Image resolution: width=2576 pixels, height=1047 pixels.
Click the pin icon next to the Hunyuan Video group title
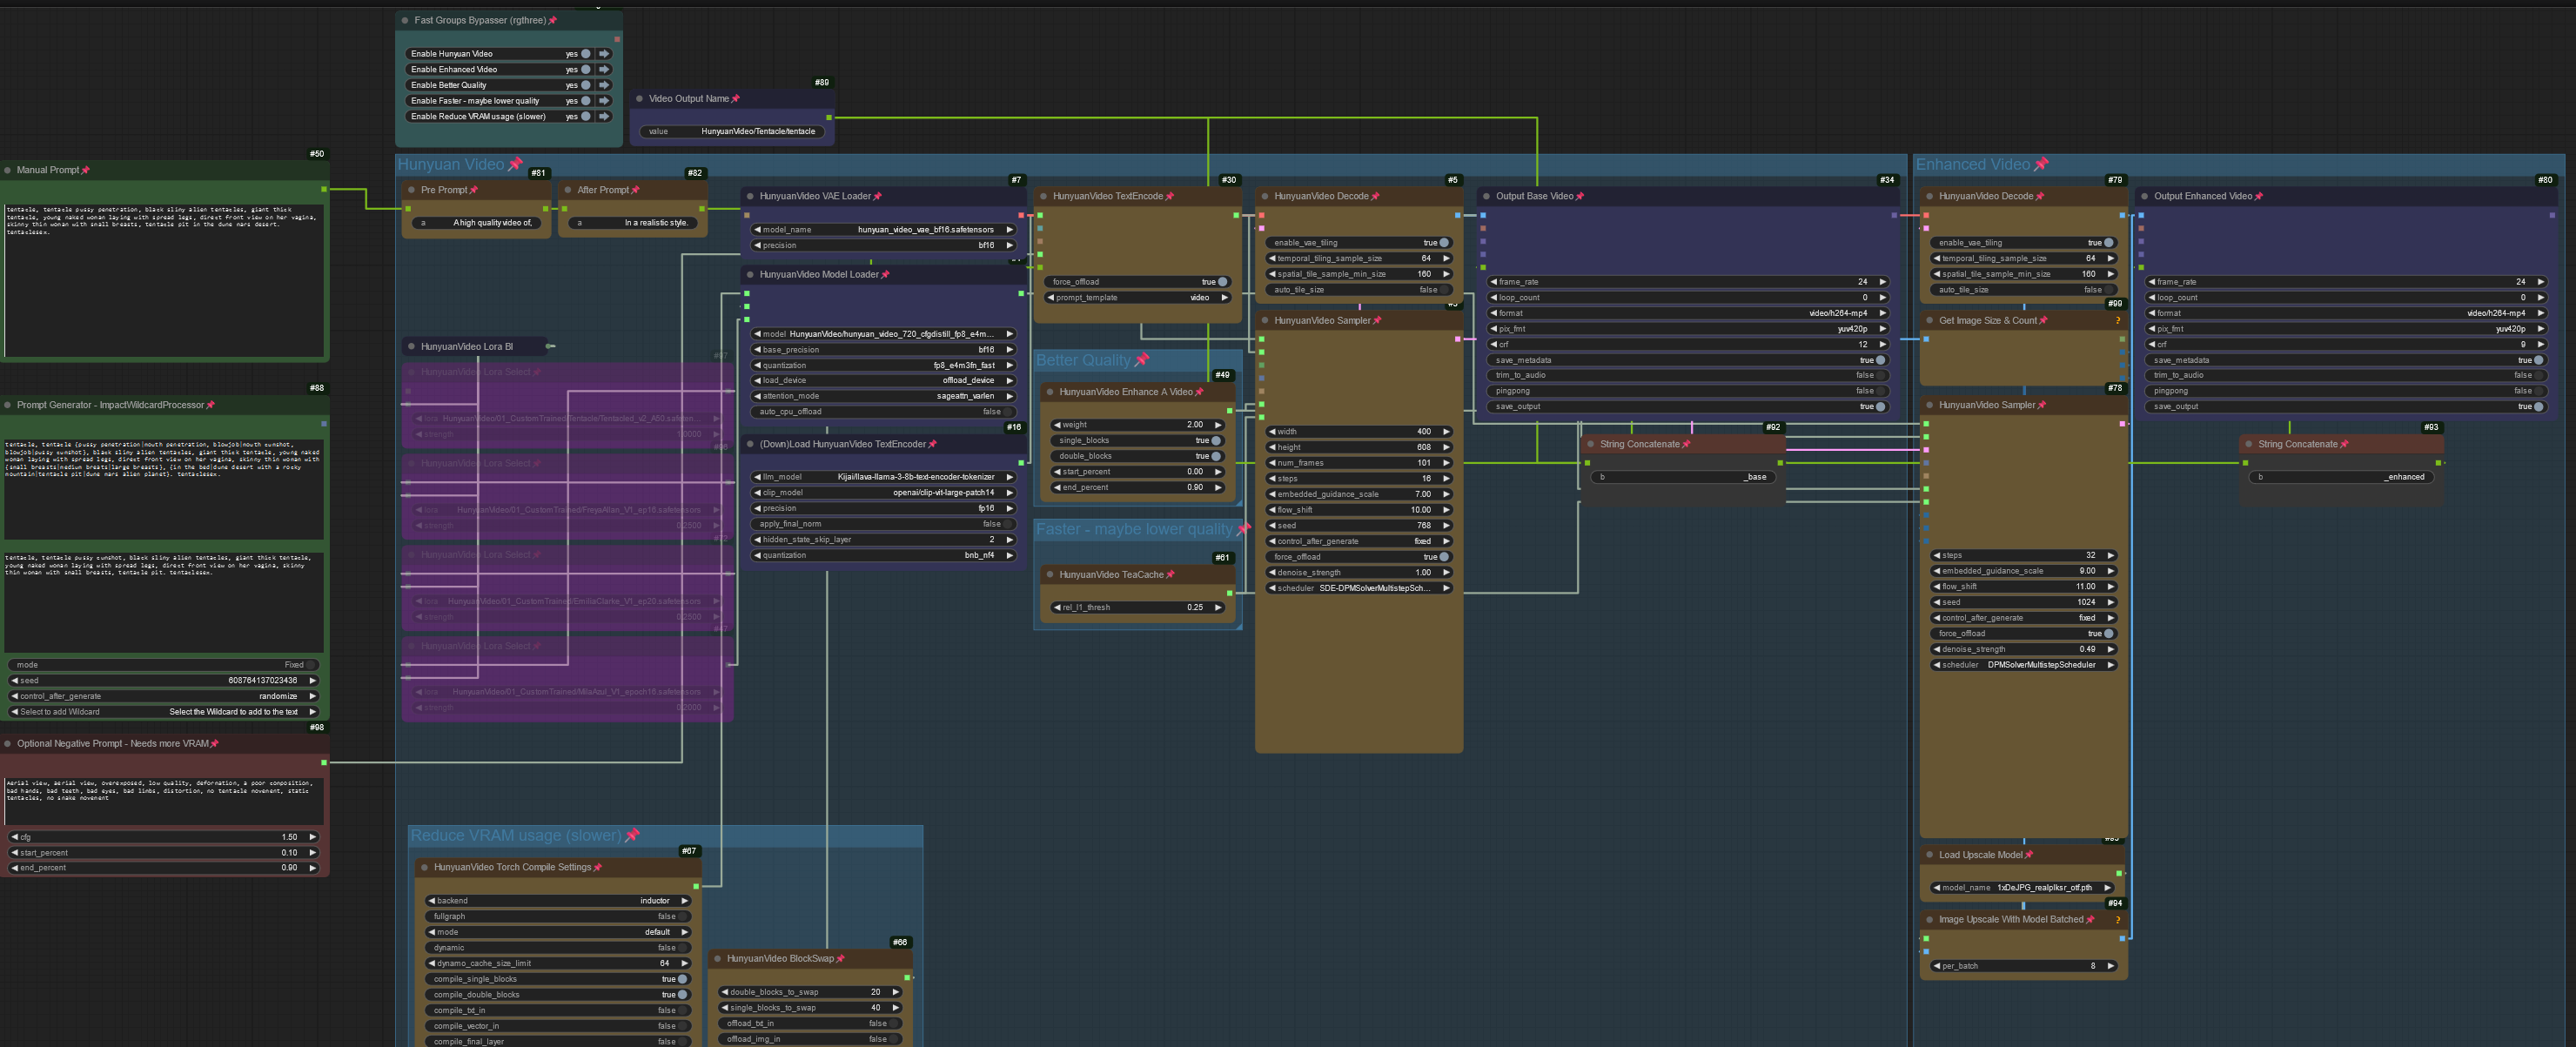(516, 164)
